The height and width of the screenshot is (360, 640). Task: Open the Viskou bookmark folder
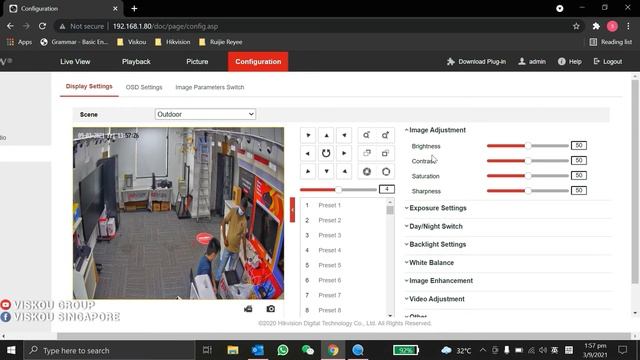pyautogui.click(x=131, y=42)
